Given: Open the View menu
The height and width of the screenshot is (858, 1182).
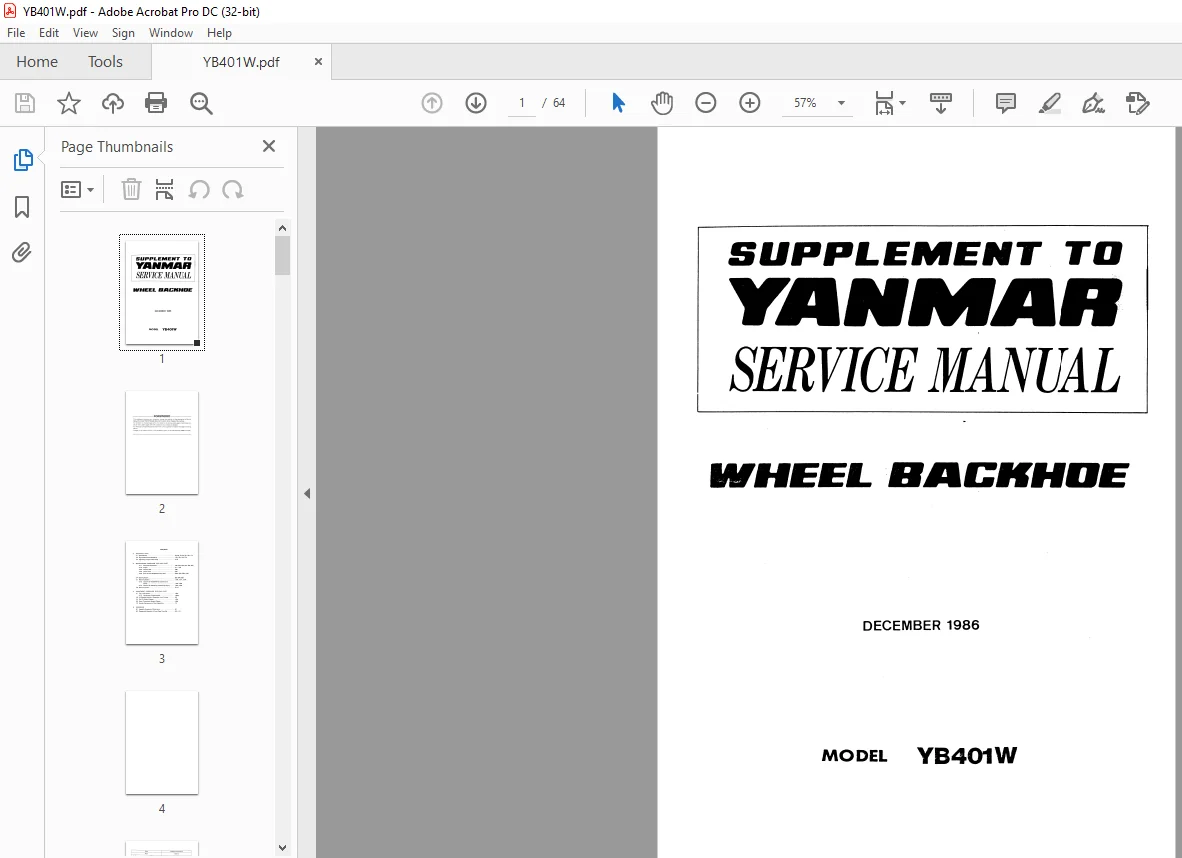Looking at the screenshot, I should click(x=85, y=33).
